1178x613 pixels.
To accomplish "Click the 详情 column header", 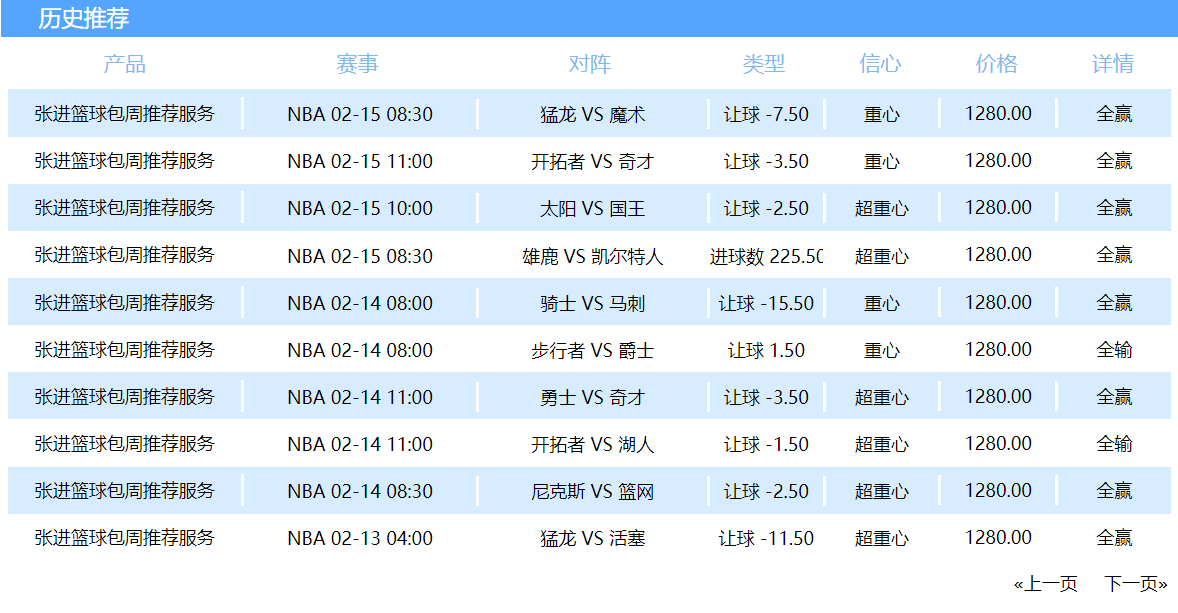I will pos(1113,64).
